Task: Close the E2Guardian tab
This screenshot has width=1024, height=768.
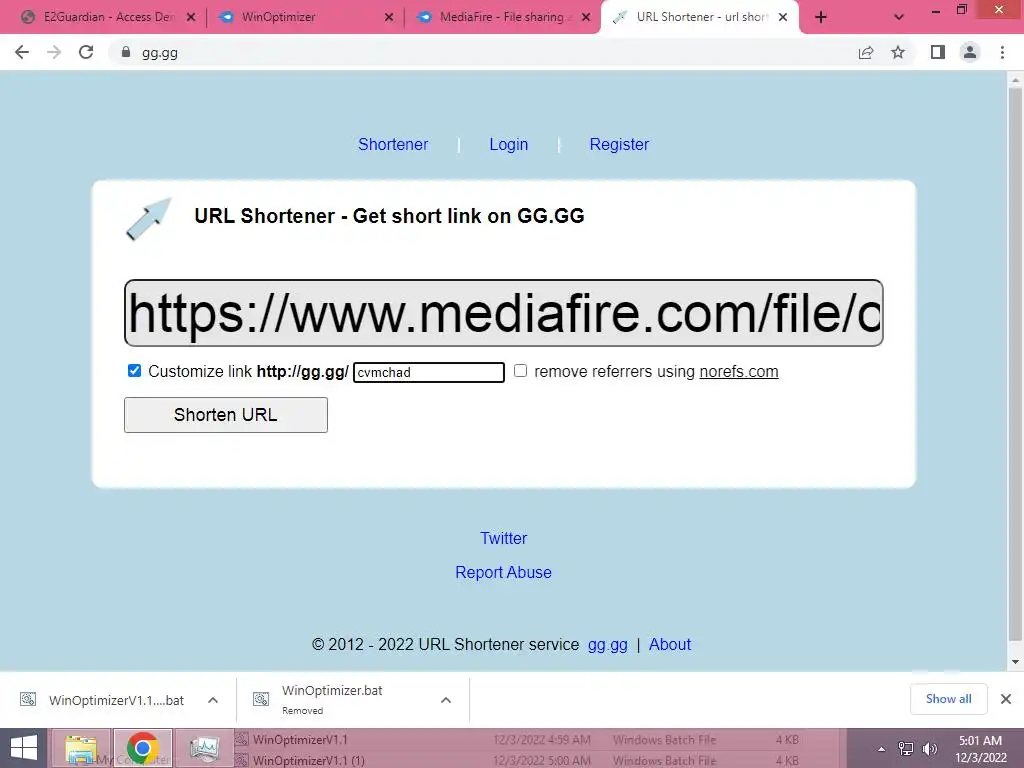Action: tap(191, 17)
